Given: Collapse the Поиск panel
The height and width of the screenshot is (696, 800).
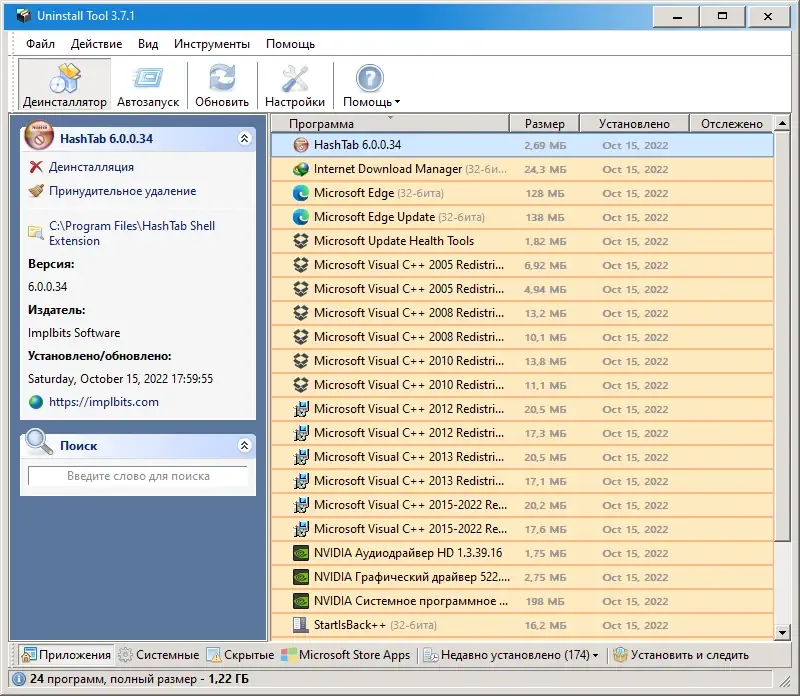Looking at the screenshot, I should pos(245,445).
